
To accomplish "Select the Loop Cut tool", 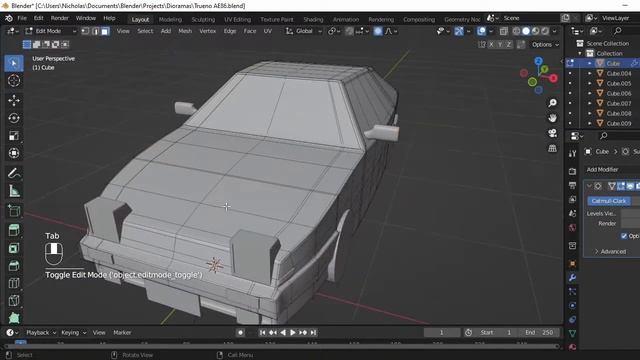I will pyautogui.click(x=14, y=283).
